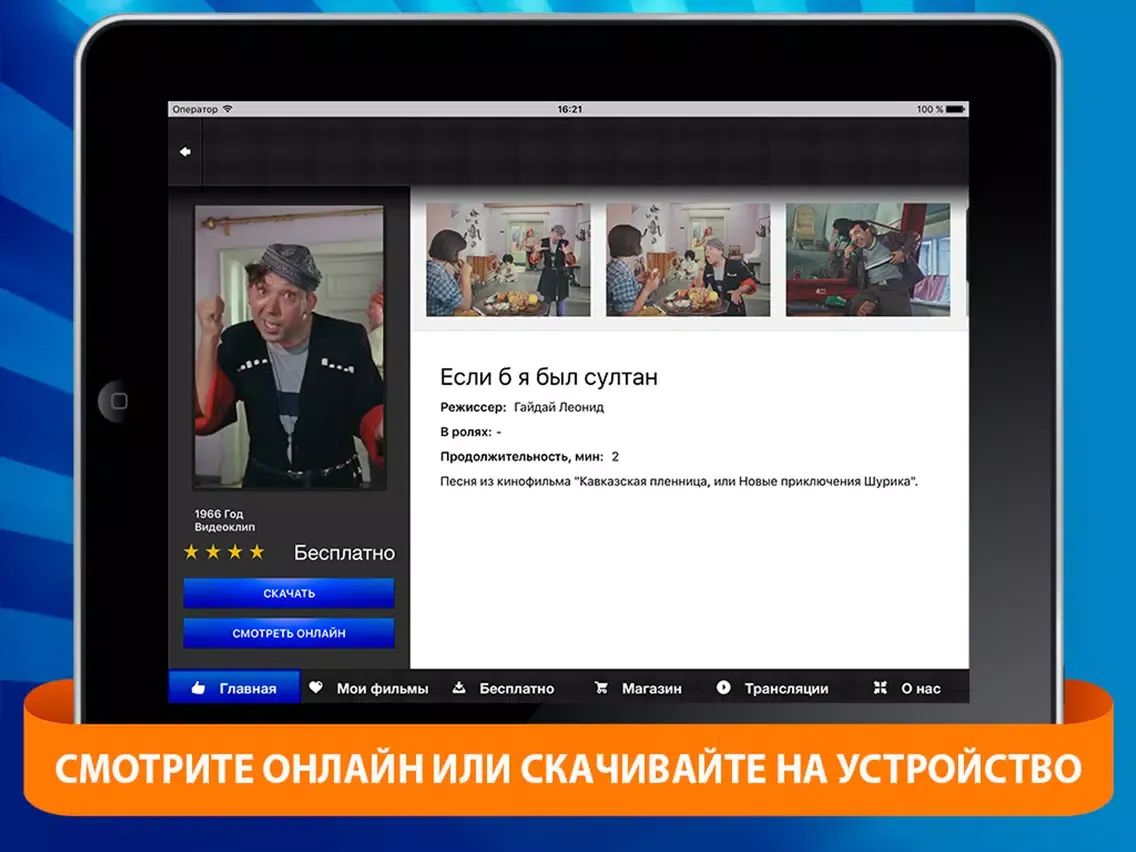Viewport: 1136px width, 852px height.
Task: Select the Продолжительность, мин value
Action: pyautogui.click(x=615, y=456)
